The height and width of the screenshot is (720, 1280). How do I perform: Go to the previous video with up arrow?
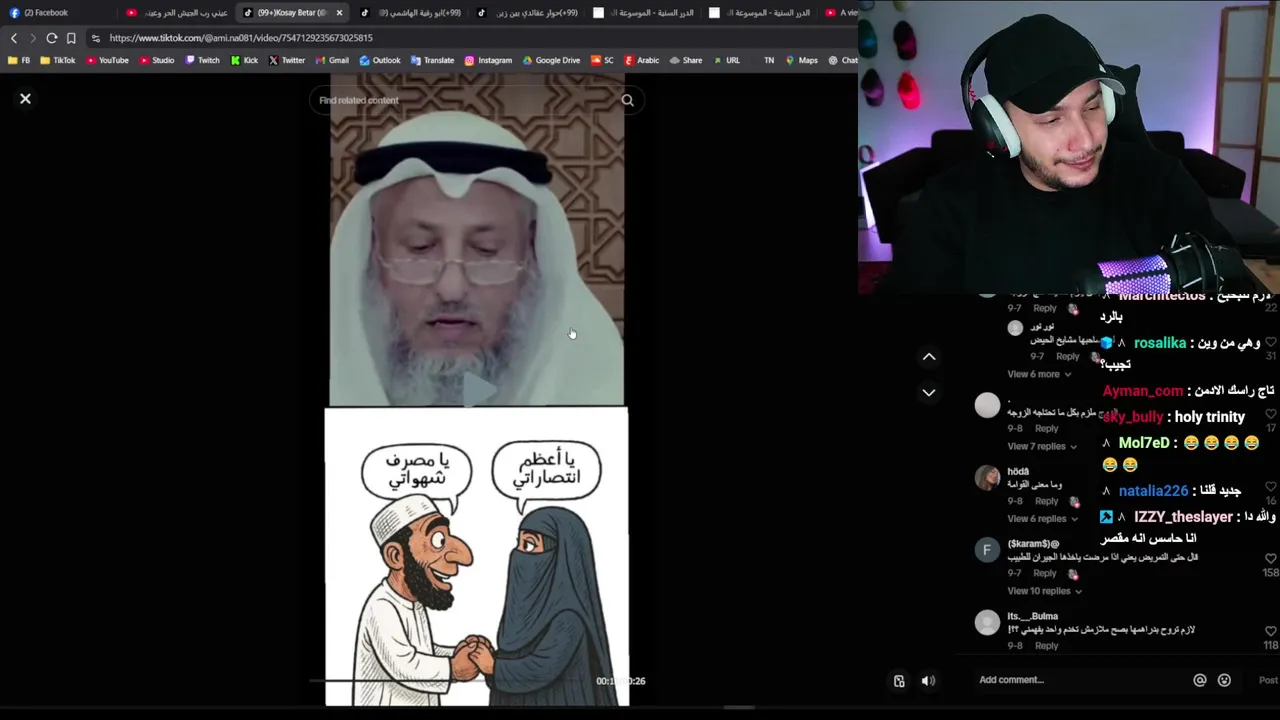(x=928, y=356)
